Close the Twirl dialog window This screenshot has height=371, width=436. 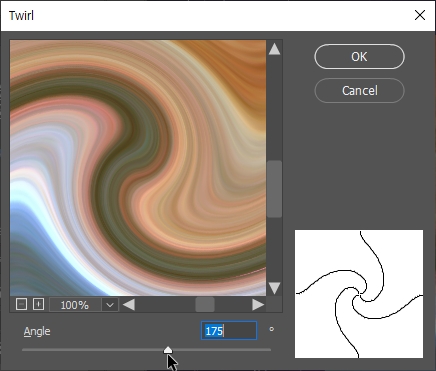click(x=420, y=15)
